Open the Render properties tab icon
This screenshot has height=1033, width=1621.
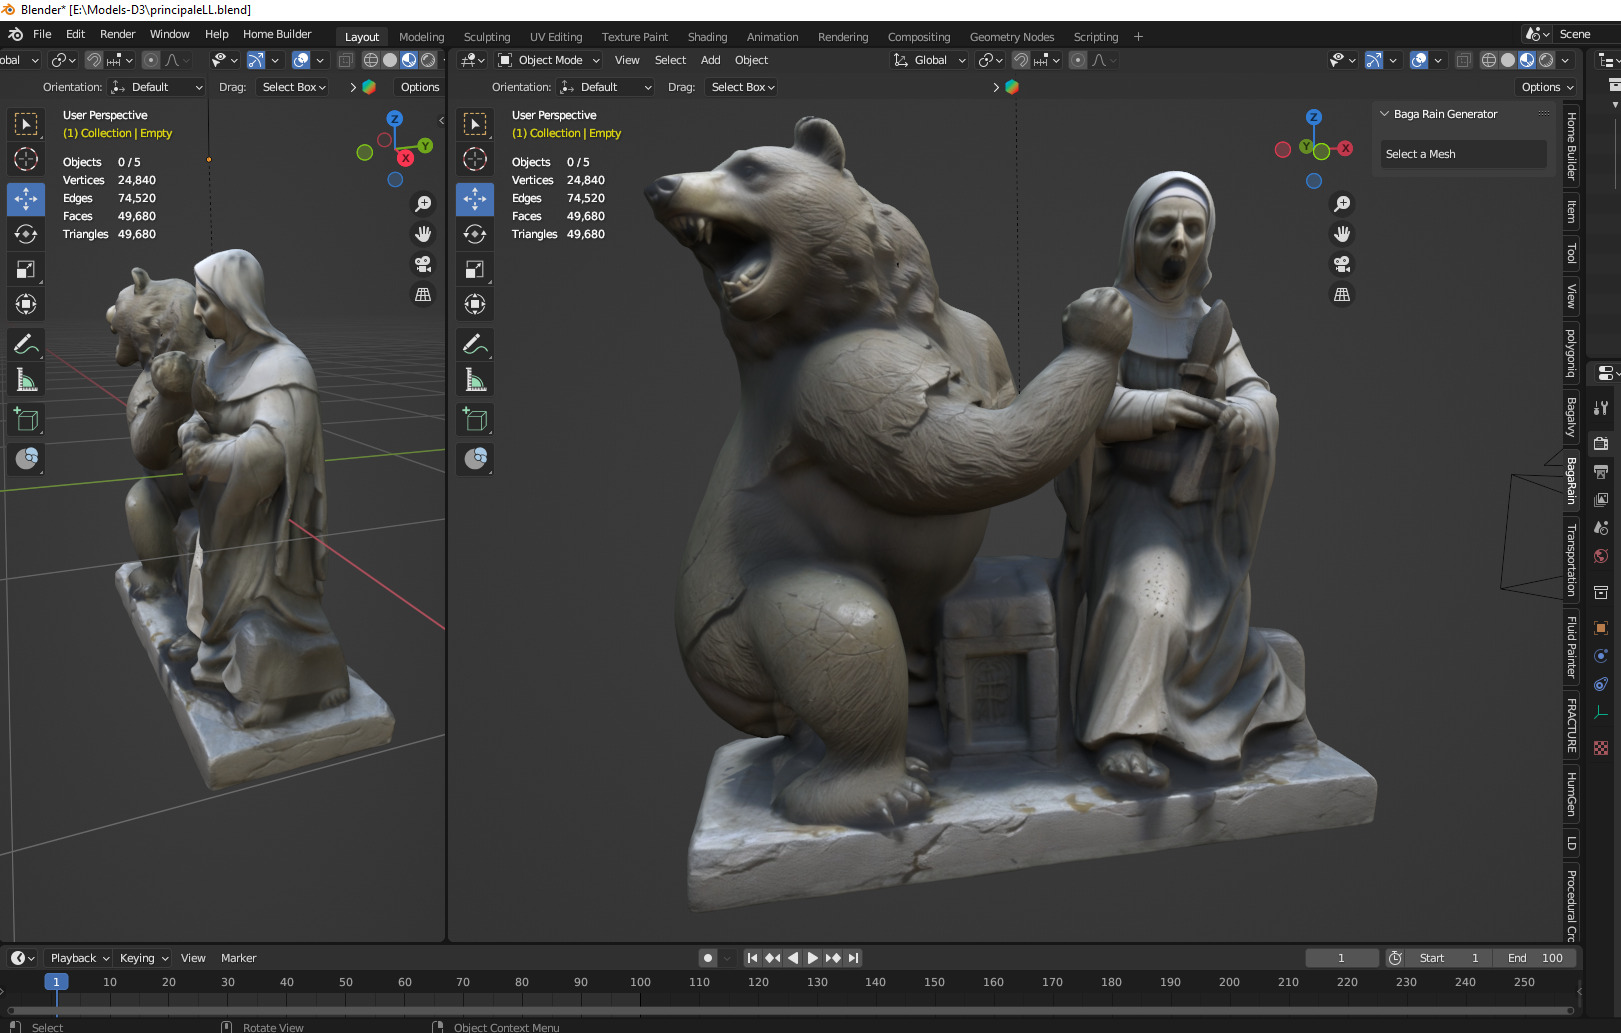(x=1601, y=443)
